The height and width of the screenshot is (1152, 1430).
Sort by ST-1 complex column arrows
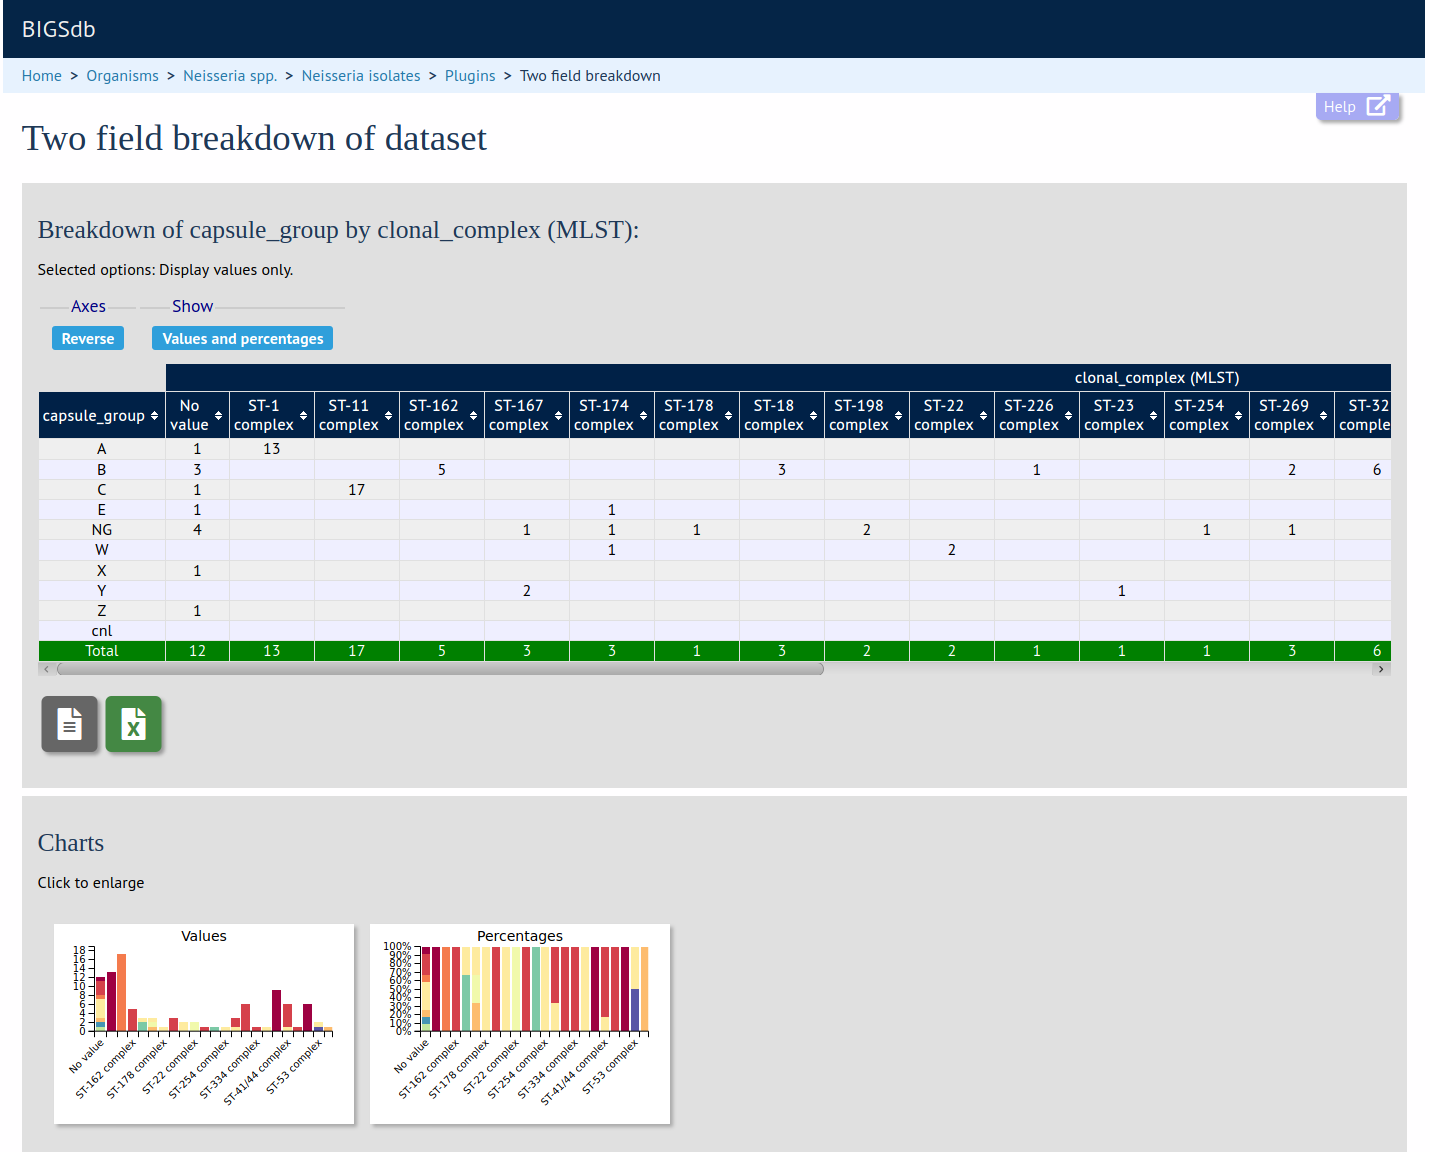click(x=303, y=416)
